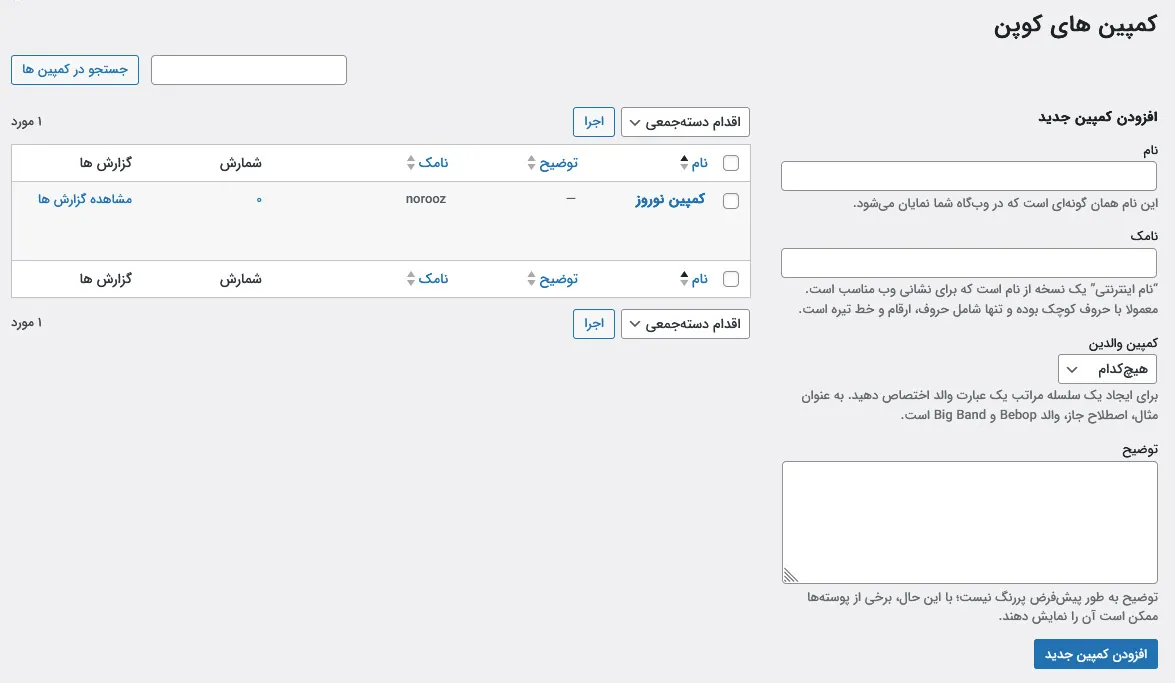Sort by توضیح in the table header
1175x683 pixels.
coord(558,163)
